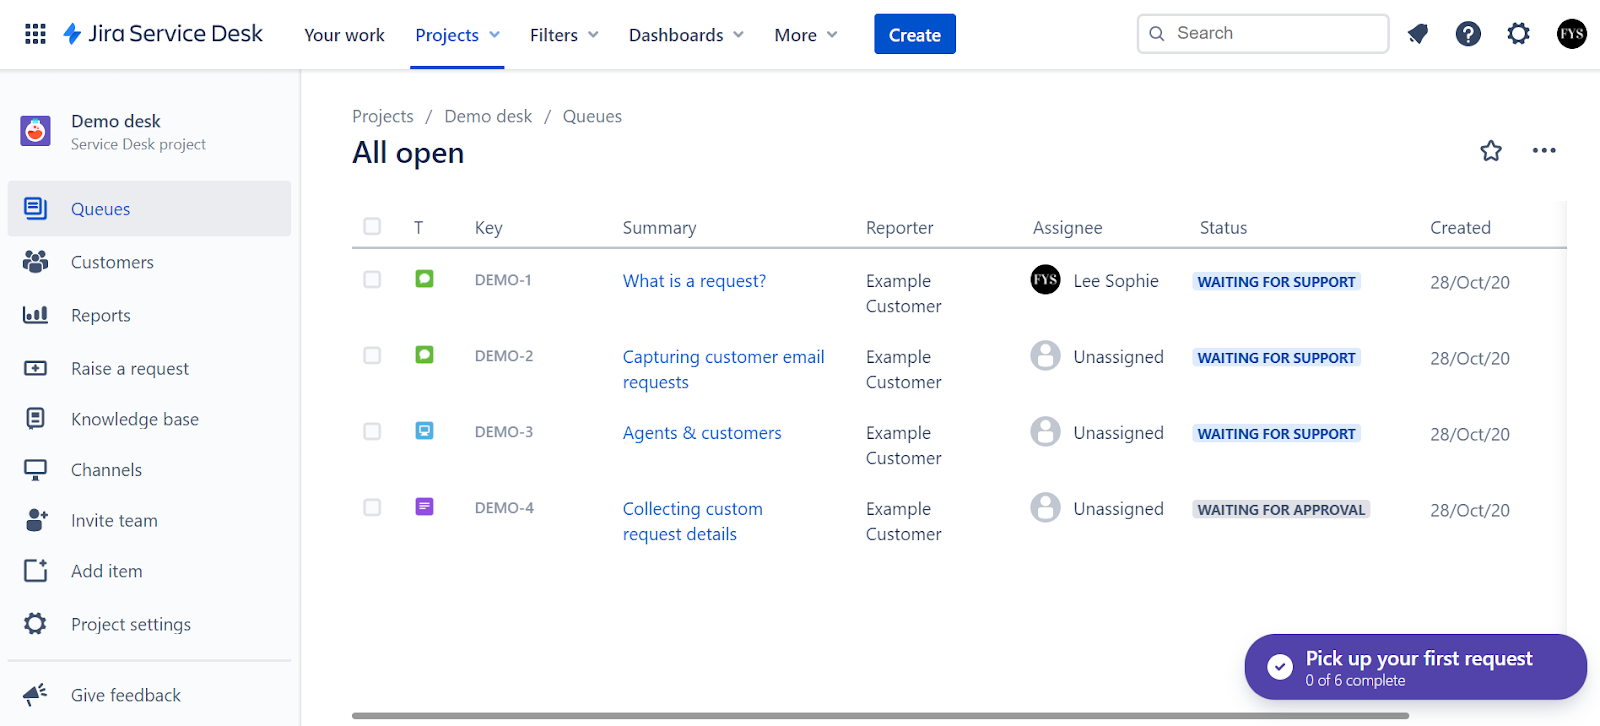The height and width of the screenshot is (726, 1600).
Task: Expand the Filters dropdown menu
Action: coord(564,35)
